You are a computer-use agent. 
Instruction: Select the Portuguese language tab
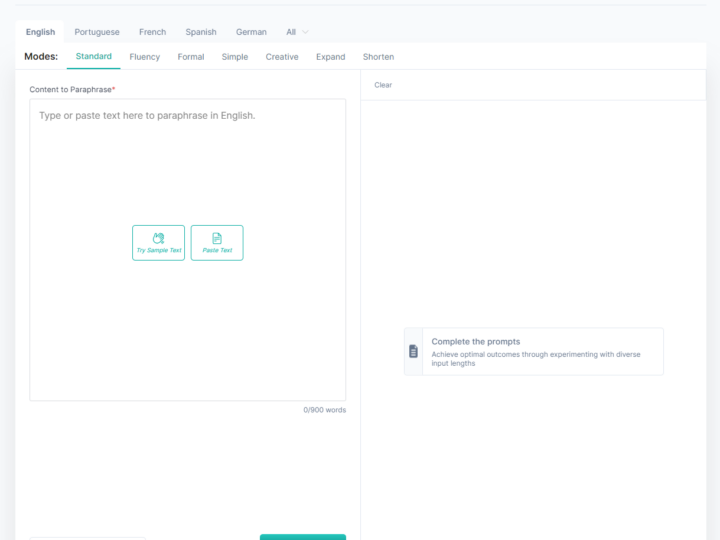(97, 32)
